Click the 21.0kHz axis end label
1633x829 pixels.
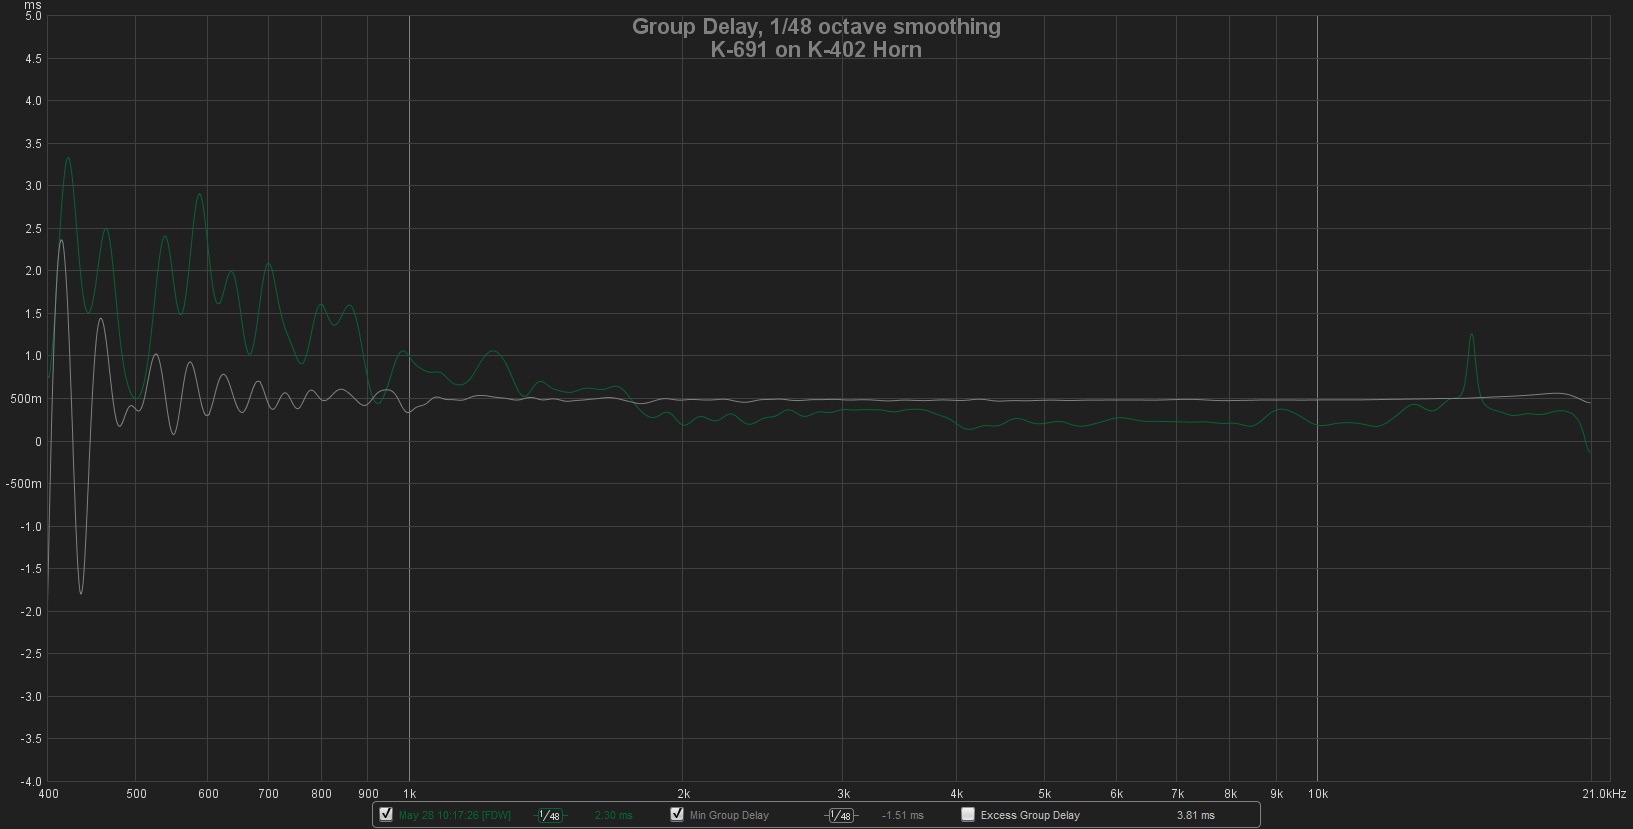pos(1605,794)
